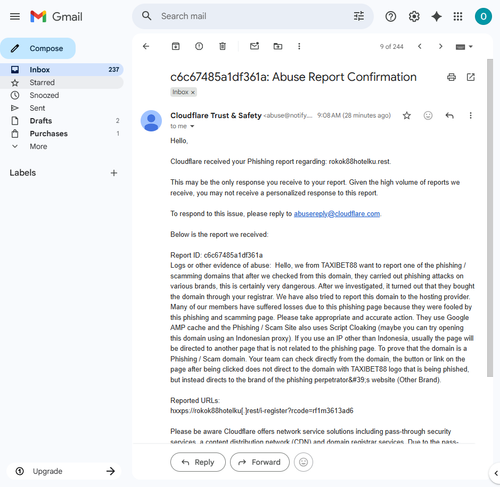This screenshot has width=500, height=487.
Task: Mark email as unread
Action: pyautogui.click(x=255, y=46)
